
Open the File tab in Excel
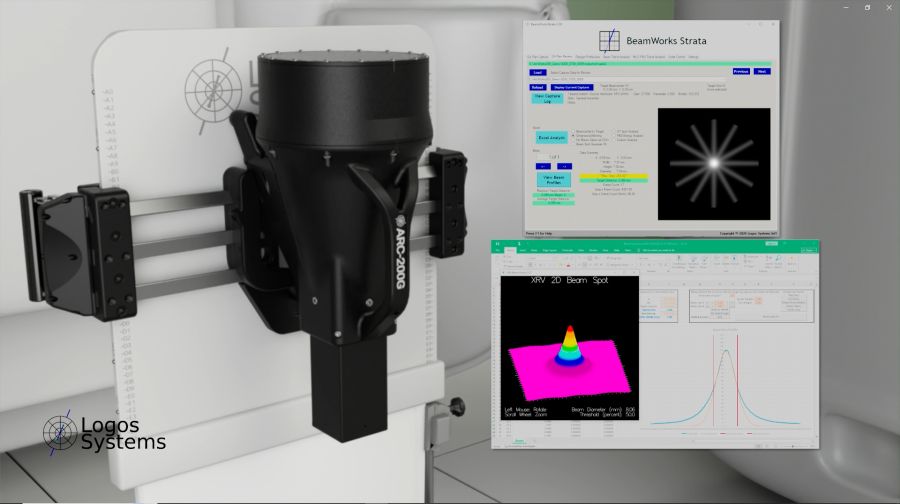(498, 250)
